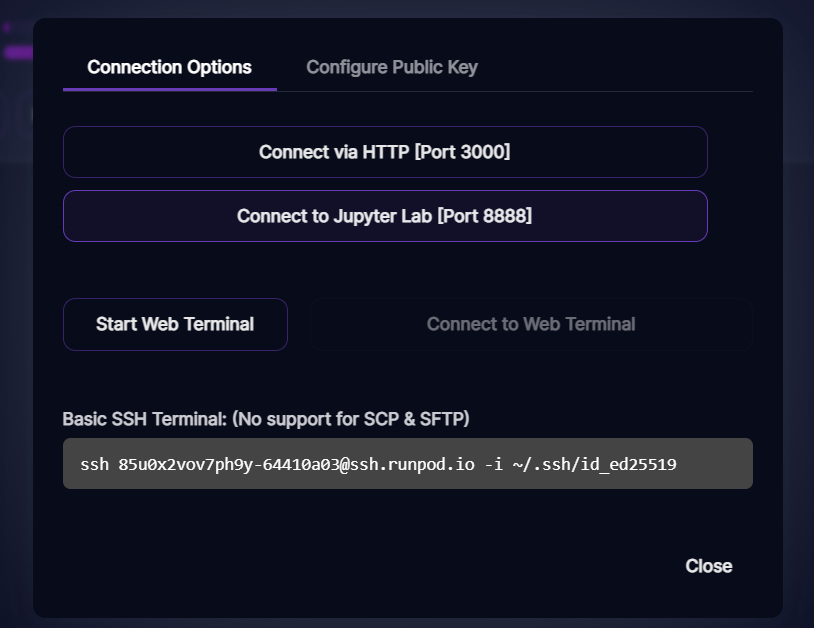
Task: Click the blurred purple element behind the dialog
Action: click(18, 52)
